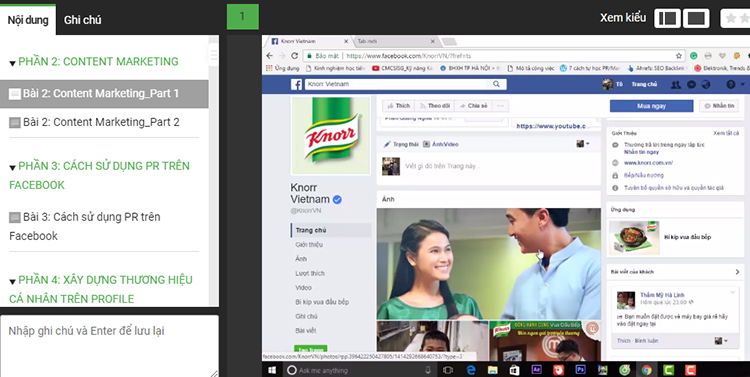This screenshot has height=377, width=750.
Task: Switch to the Nội dung tab
Action: pos(28,20)
